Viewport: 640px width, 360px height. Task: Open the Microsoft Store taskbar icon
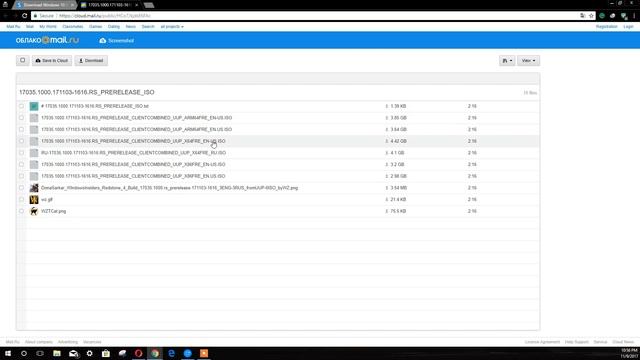tap(106, 353)
